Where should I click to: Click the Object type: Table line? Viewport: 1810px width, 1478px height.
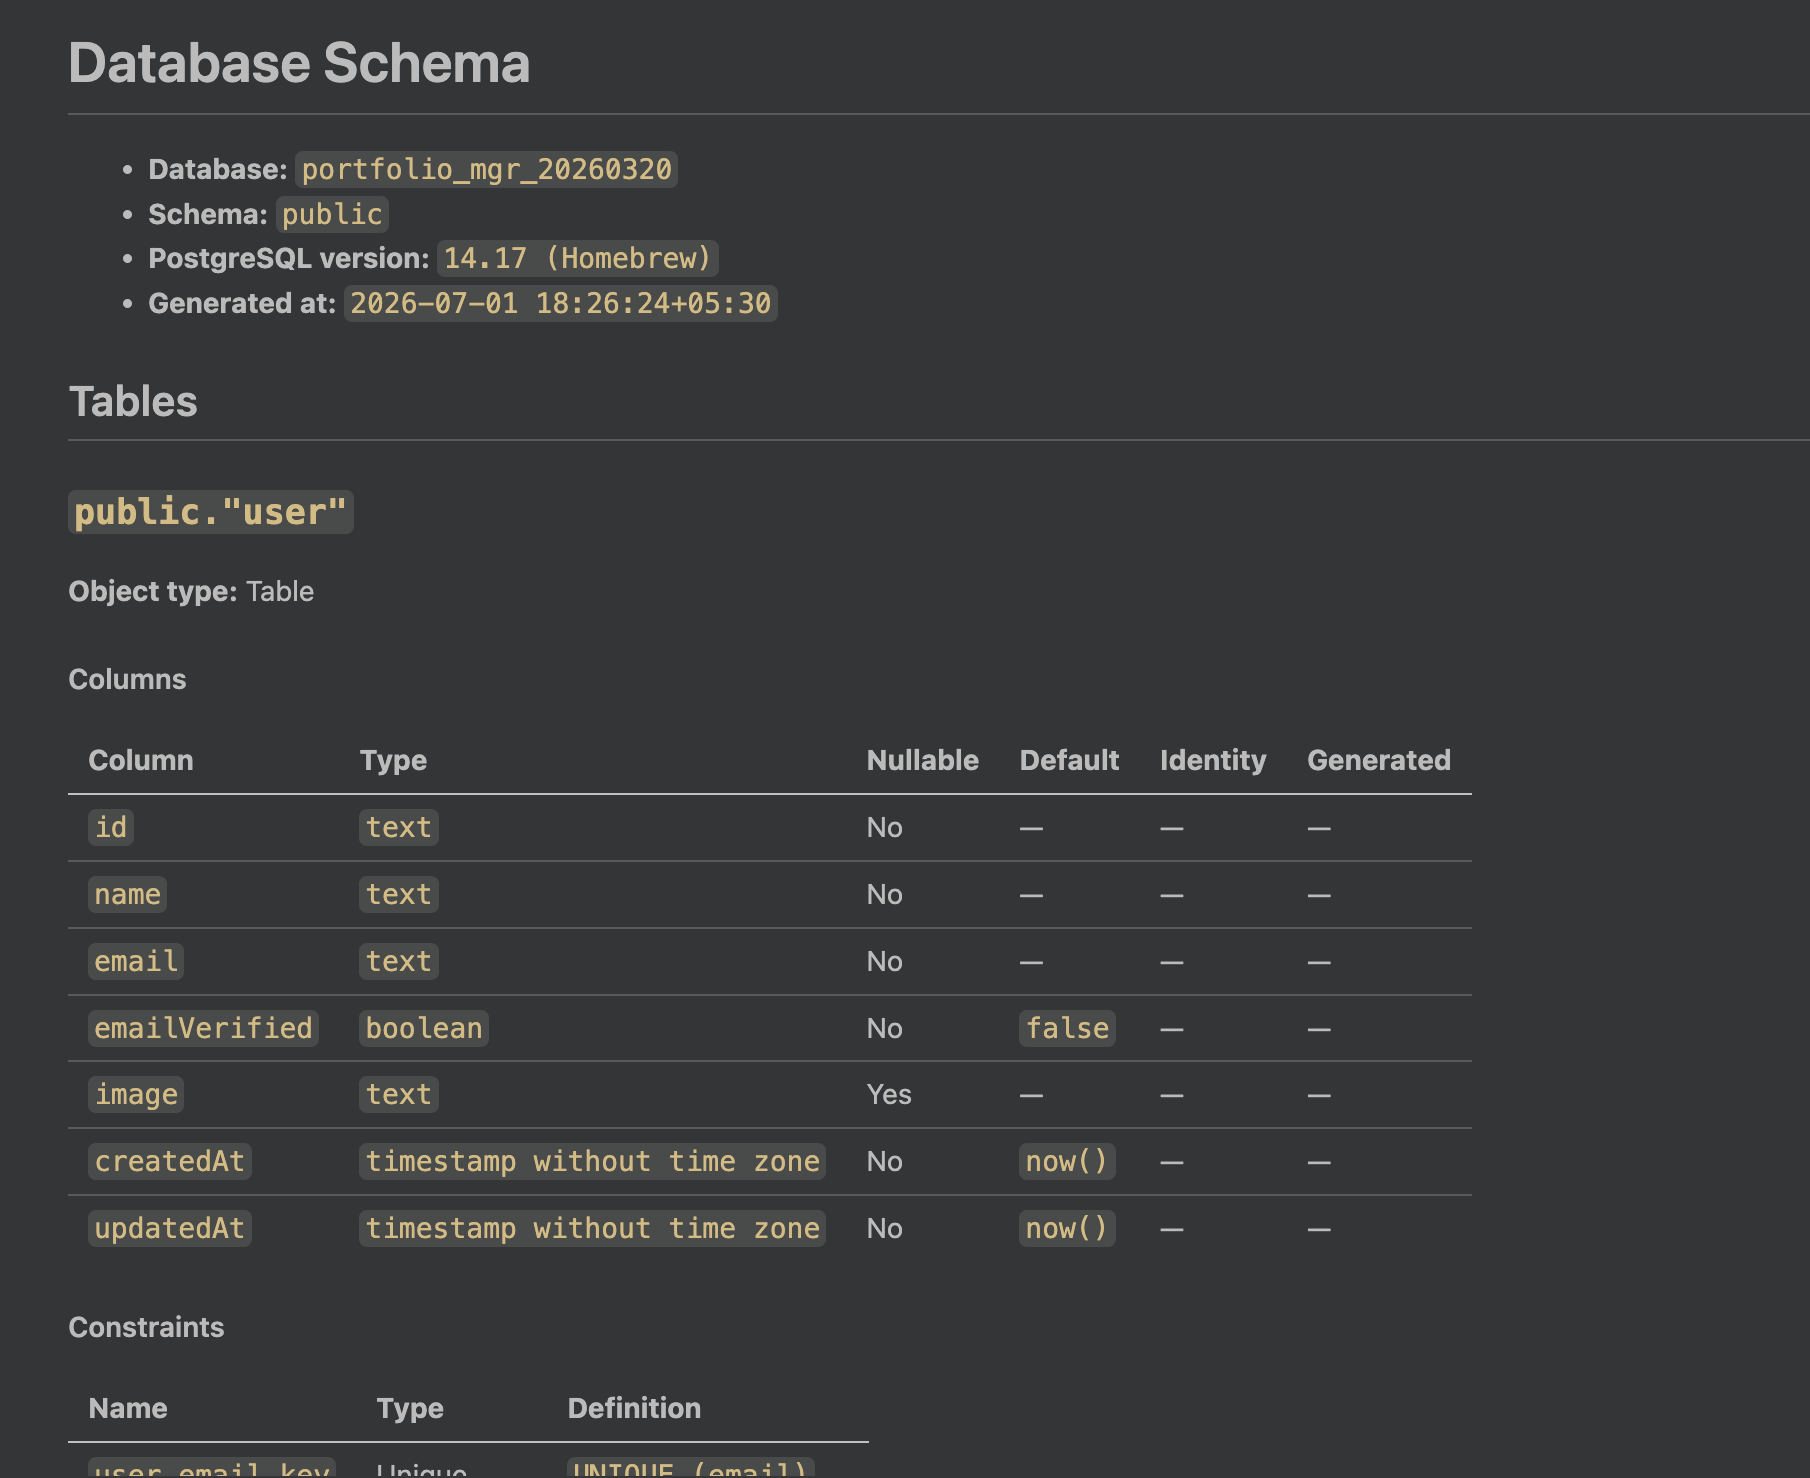click(x=191, y=591)
